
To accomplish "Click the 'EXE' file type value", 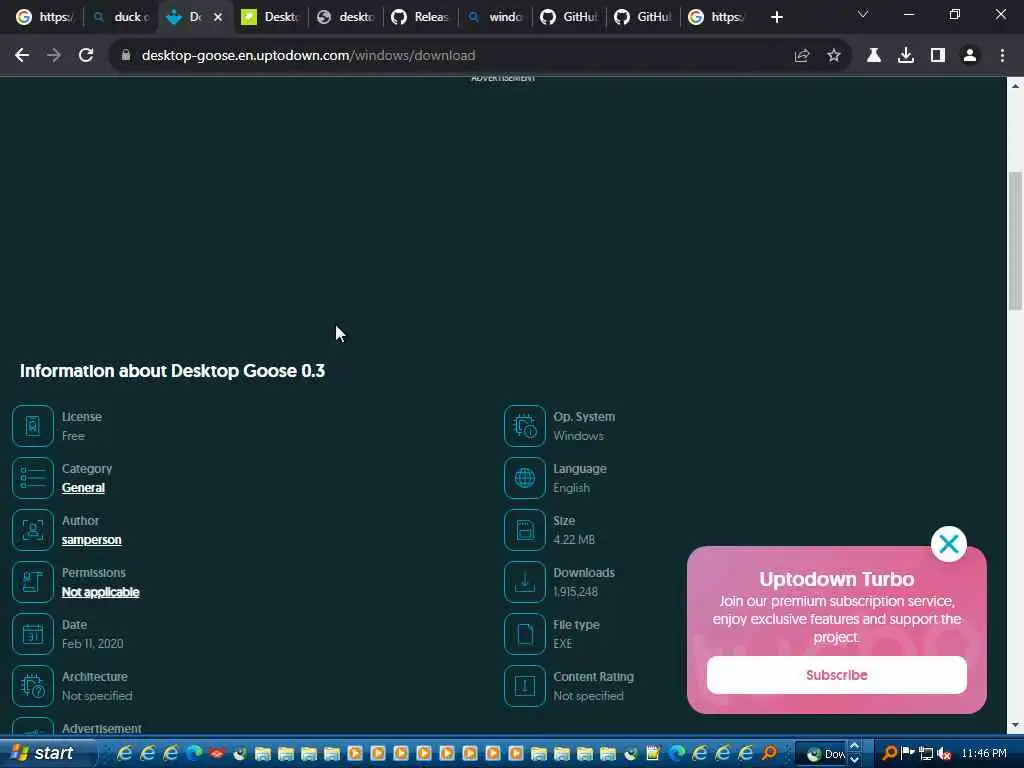I will [x=562, y=644].
